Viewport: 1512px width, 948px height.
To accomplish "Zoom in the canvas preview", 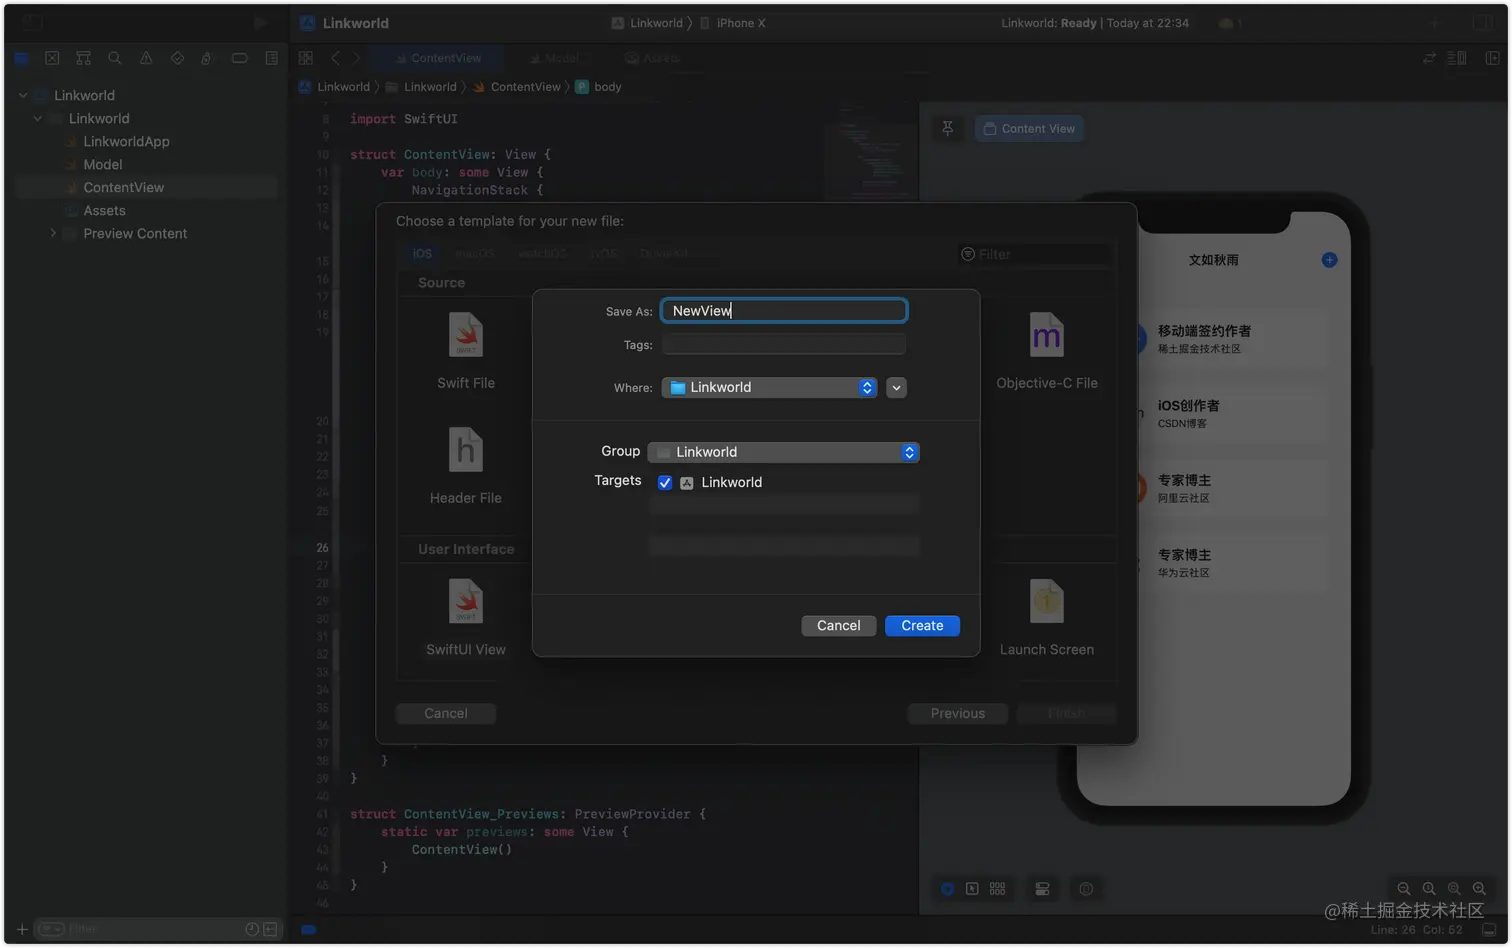I will tap(1479, 889).
